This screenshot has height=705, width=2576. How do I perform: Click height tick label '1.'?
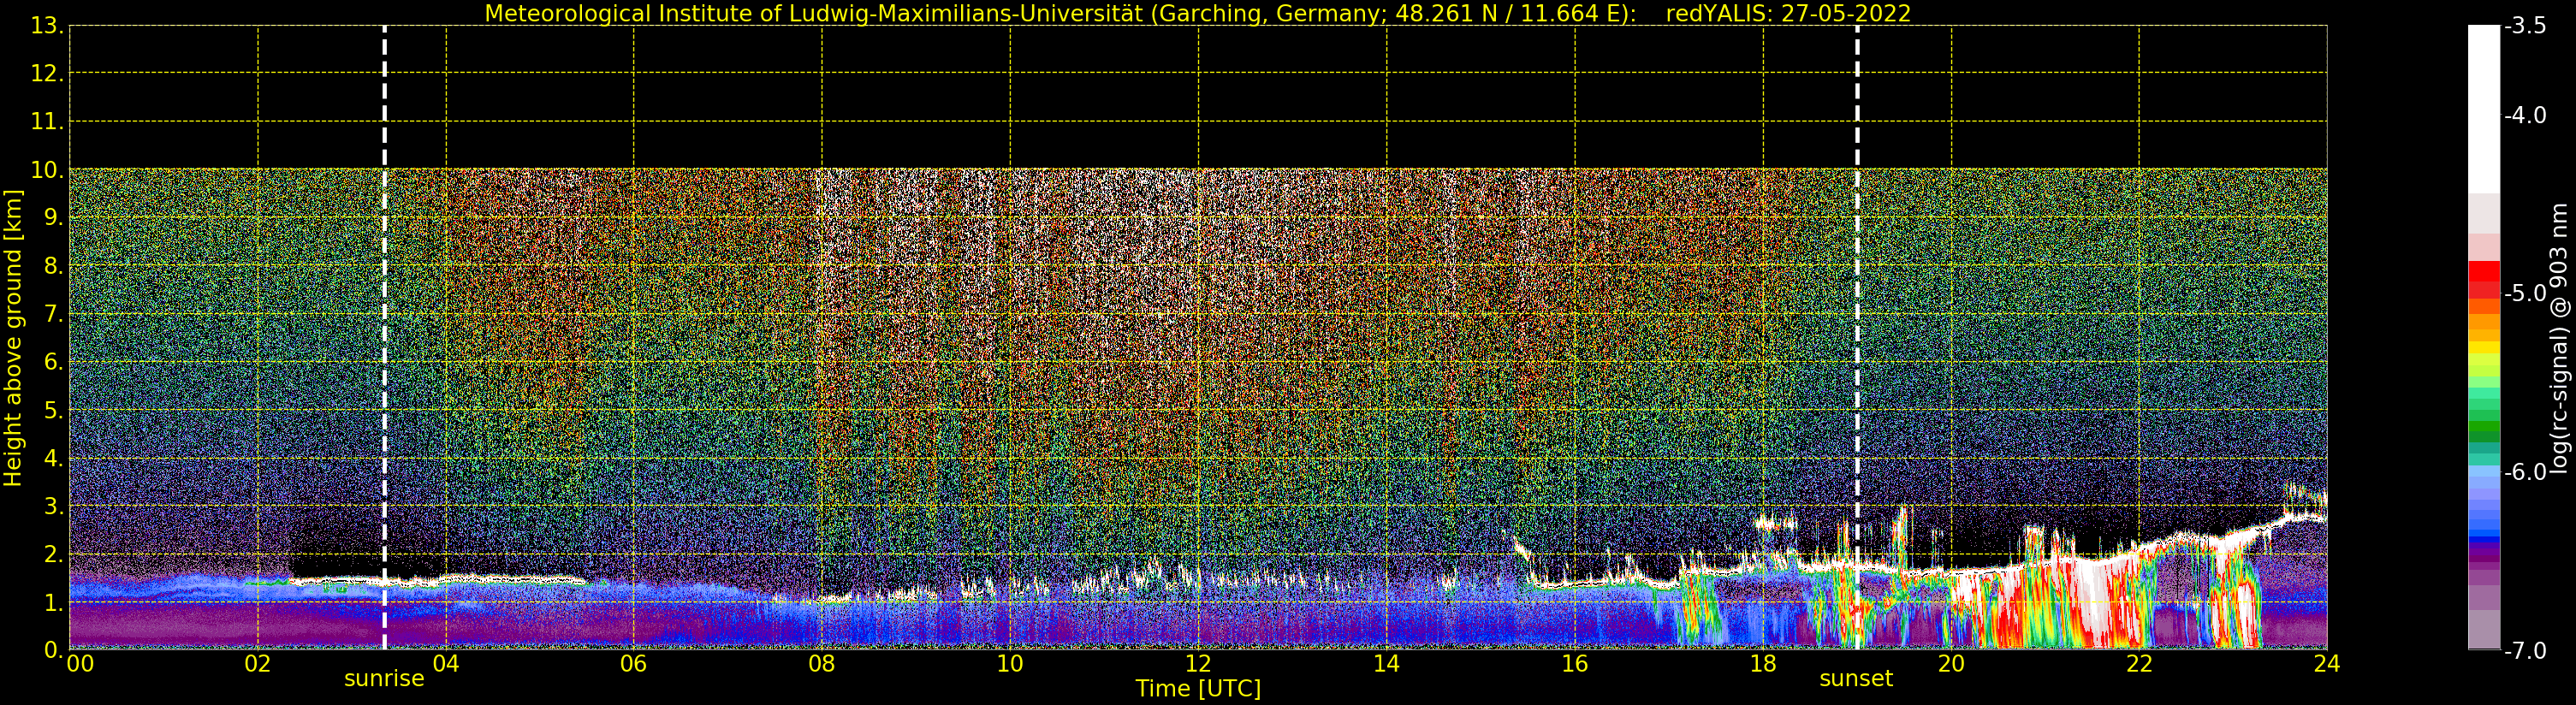point(54,602)
